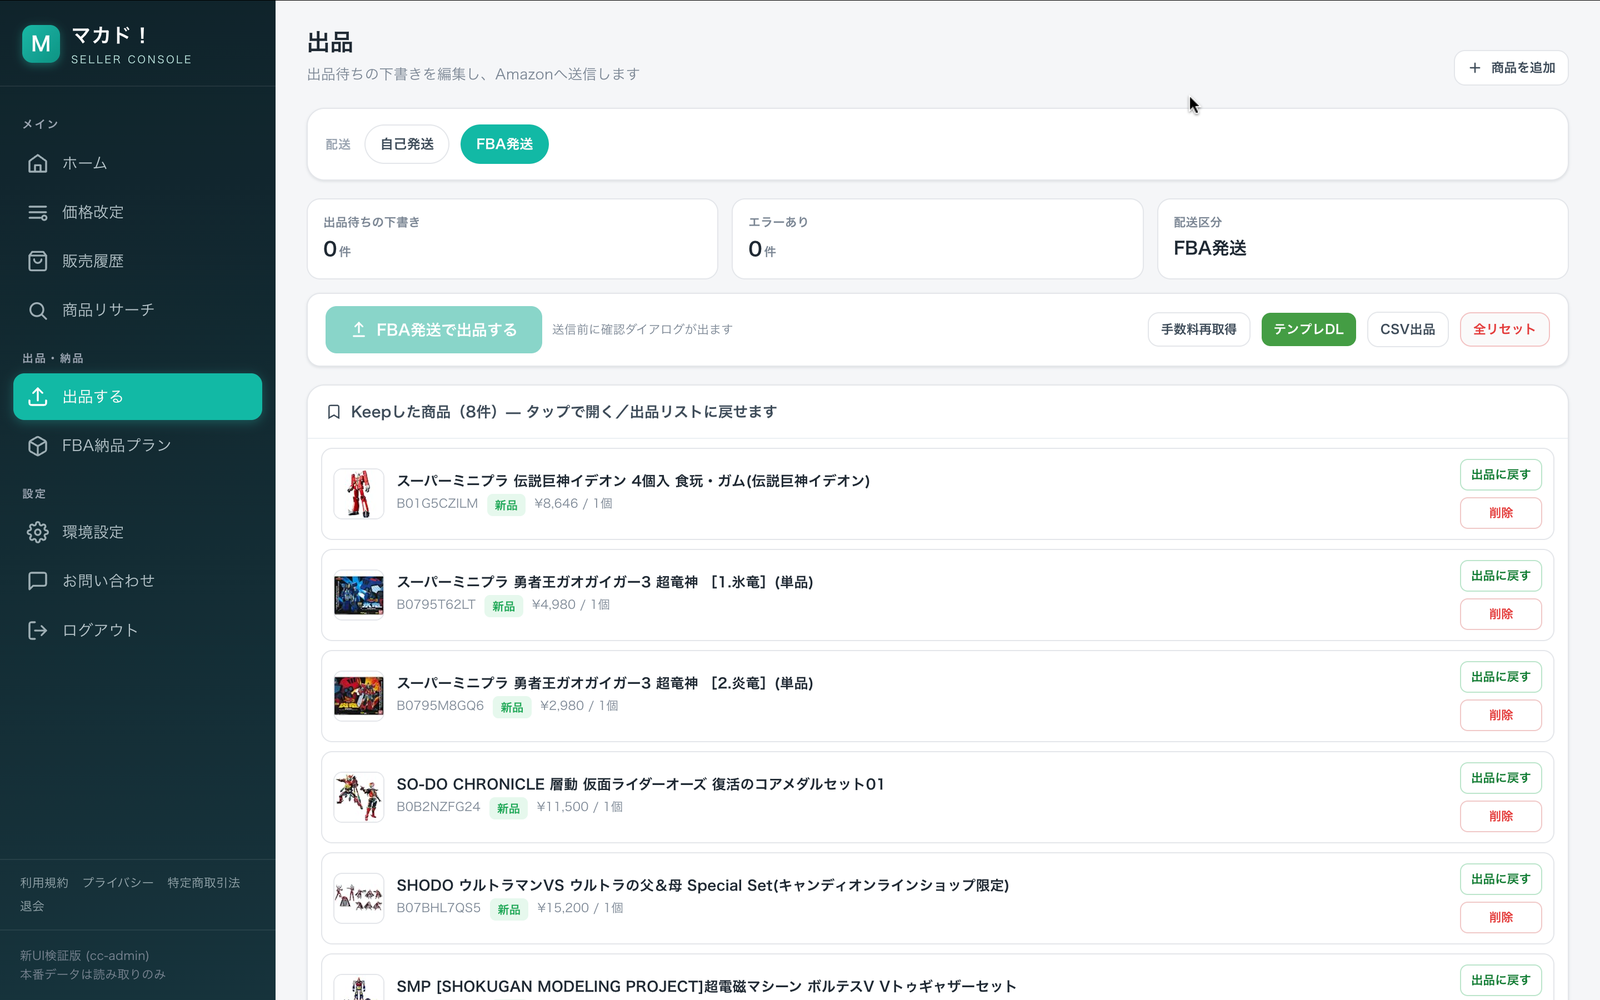
Task: Click the red 全リセット button
Action: [1504, 329]
